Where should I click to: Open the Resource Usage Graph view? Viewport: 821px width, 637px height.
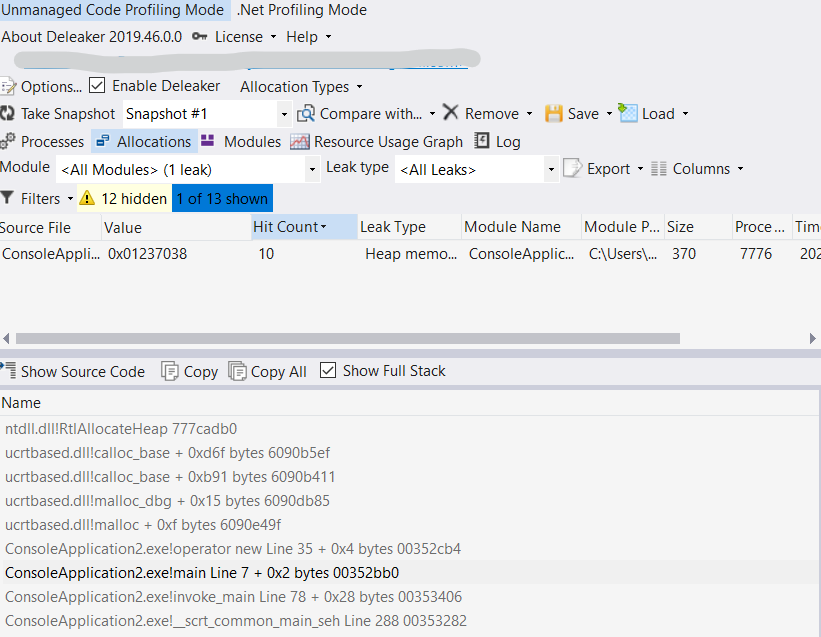[377, 142]
